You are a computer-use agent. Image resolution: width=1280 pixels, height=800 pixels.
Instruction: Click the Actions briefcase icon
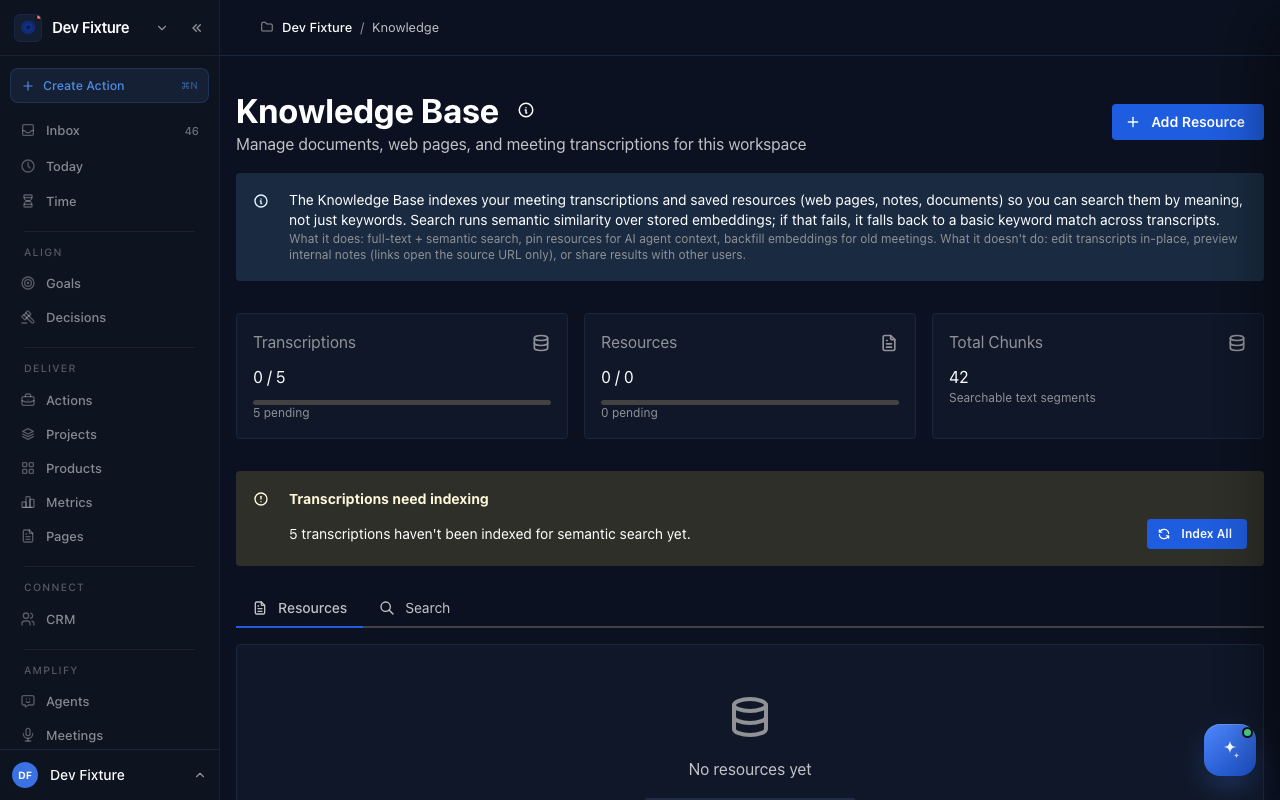click(x=28, y=400)
